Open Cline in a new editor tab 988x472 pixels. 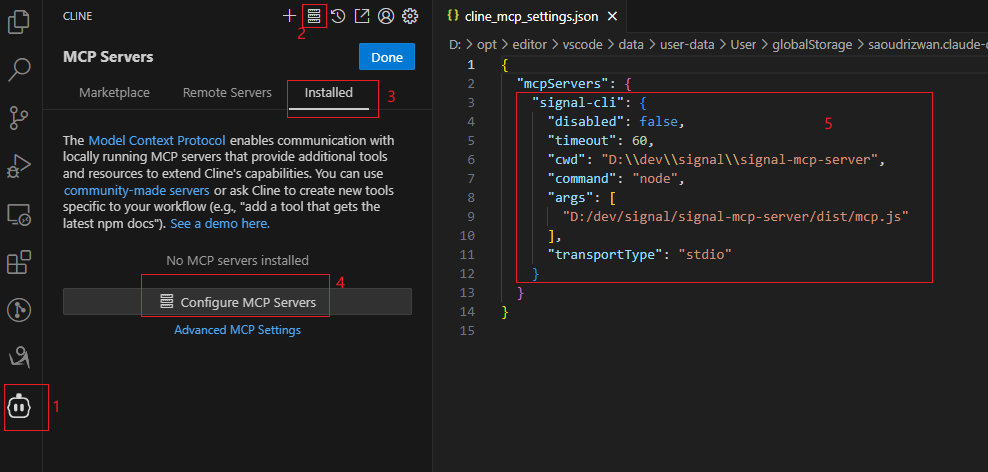pyautogui.click(x=362, y=16)
